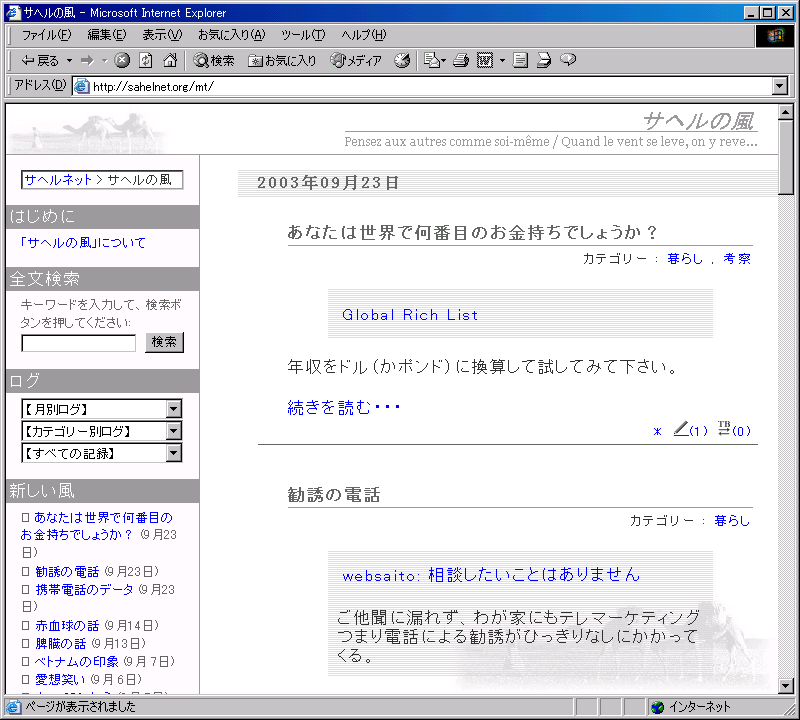
Task: Click the scanner-like icon in toolbar
Action: pyautogui.click(x=544, y=61)
